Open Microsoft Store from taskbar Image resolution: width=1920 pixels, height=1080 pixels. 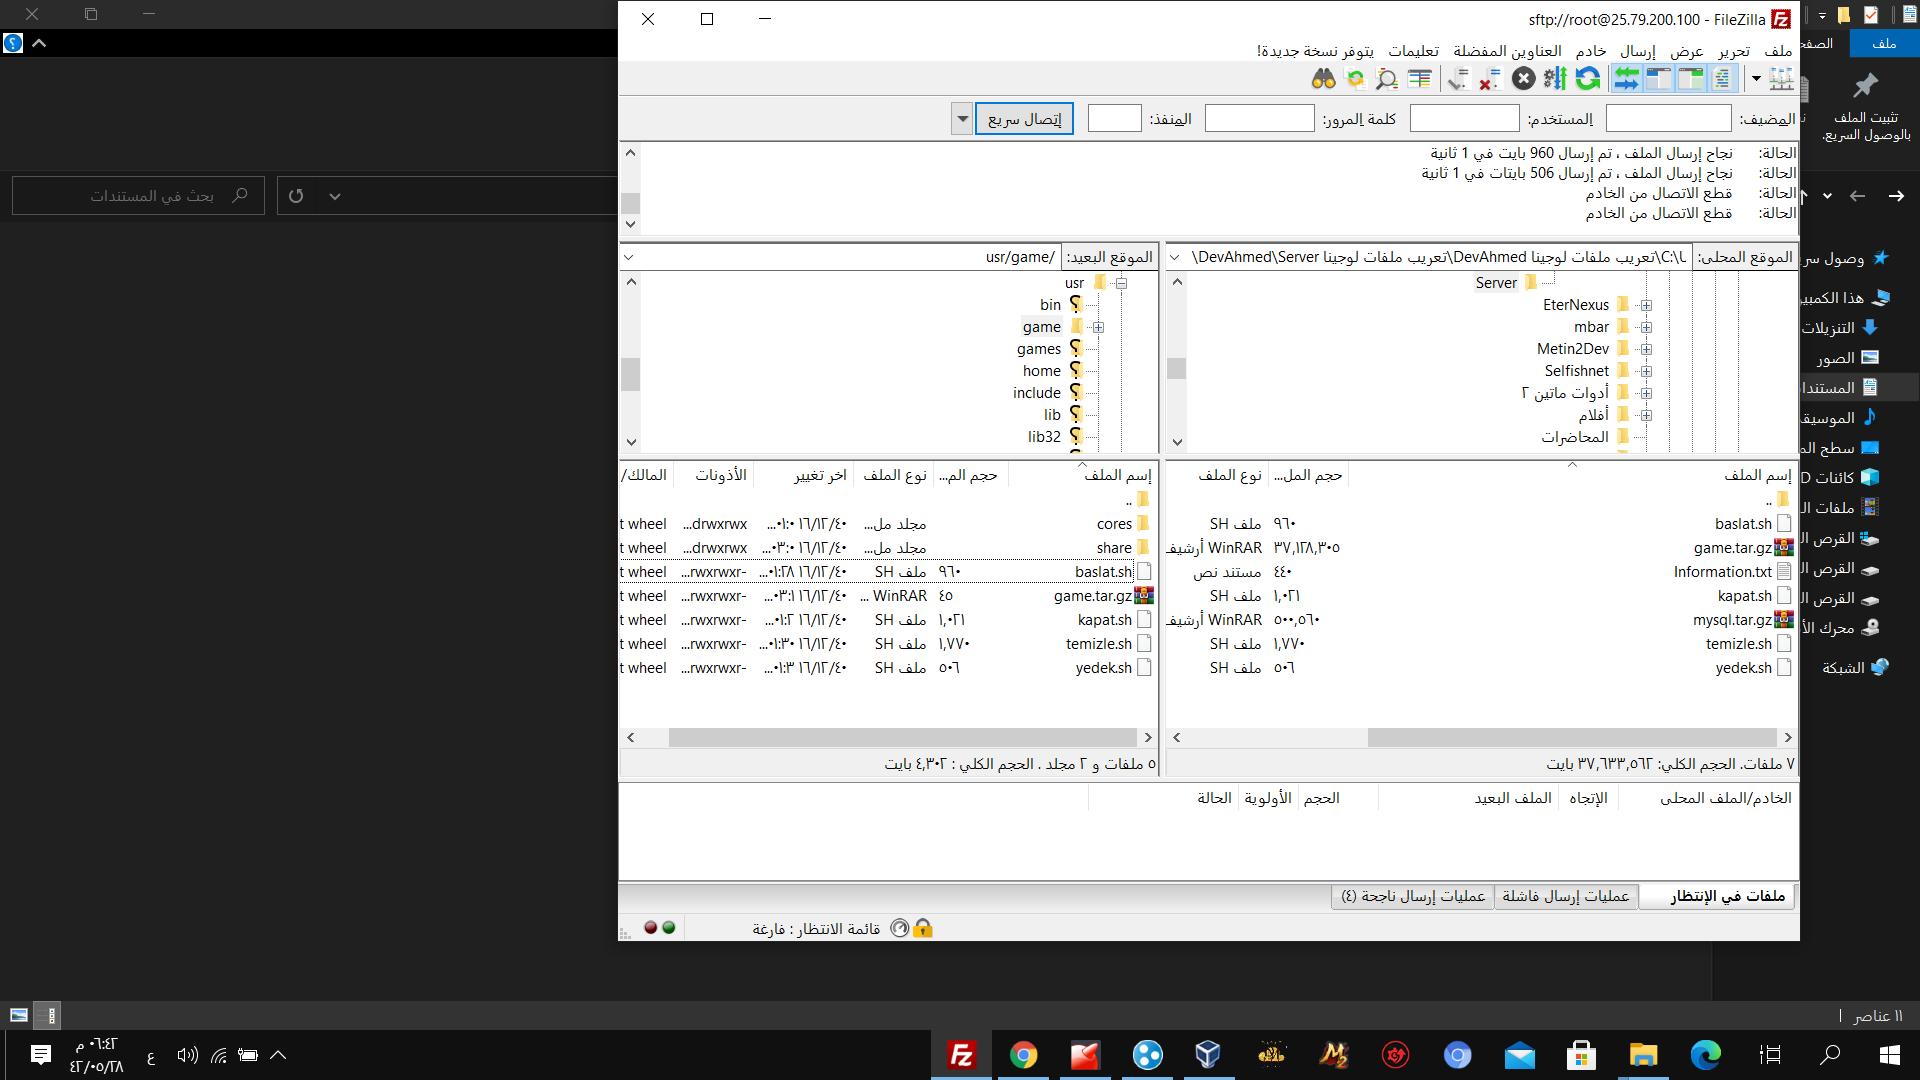1581,1055
